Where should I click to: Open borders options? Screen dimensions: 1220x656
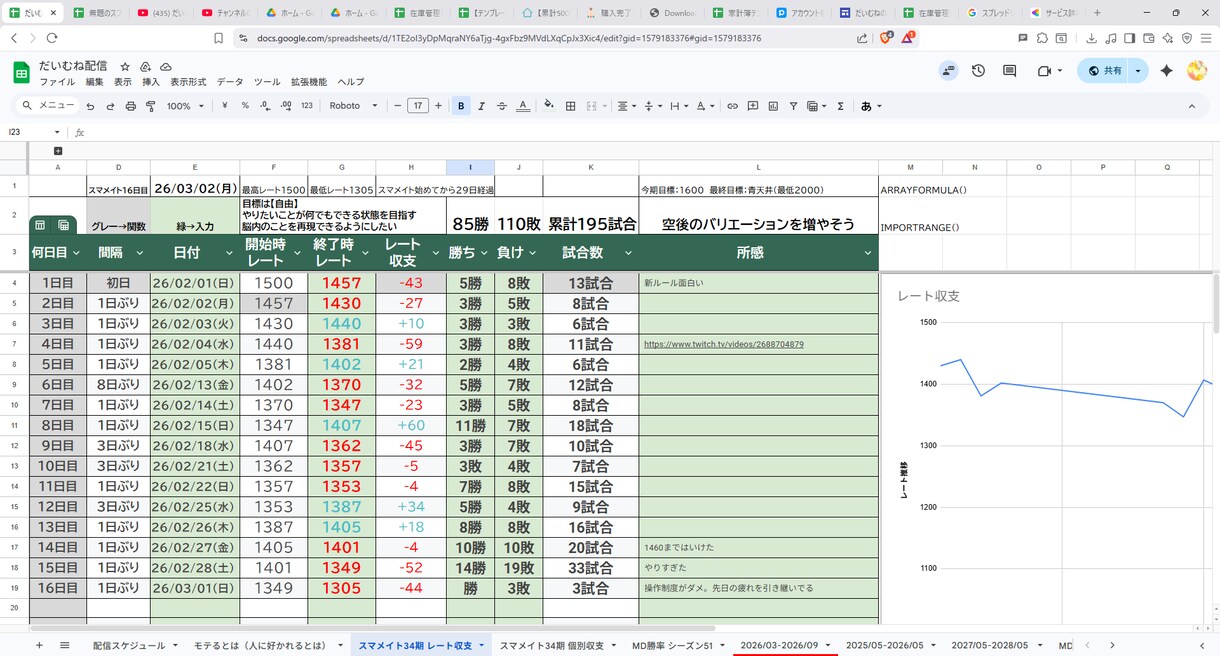point(570,106)
